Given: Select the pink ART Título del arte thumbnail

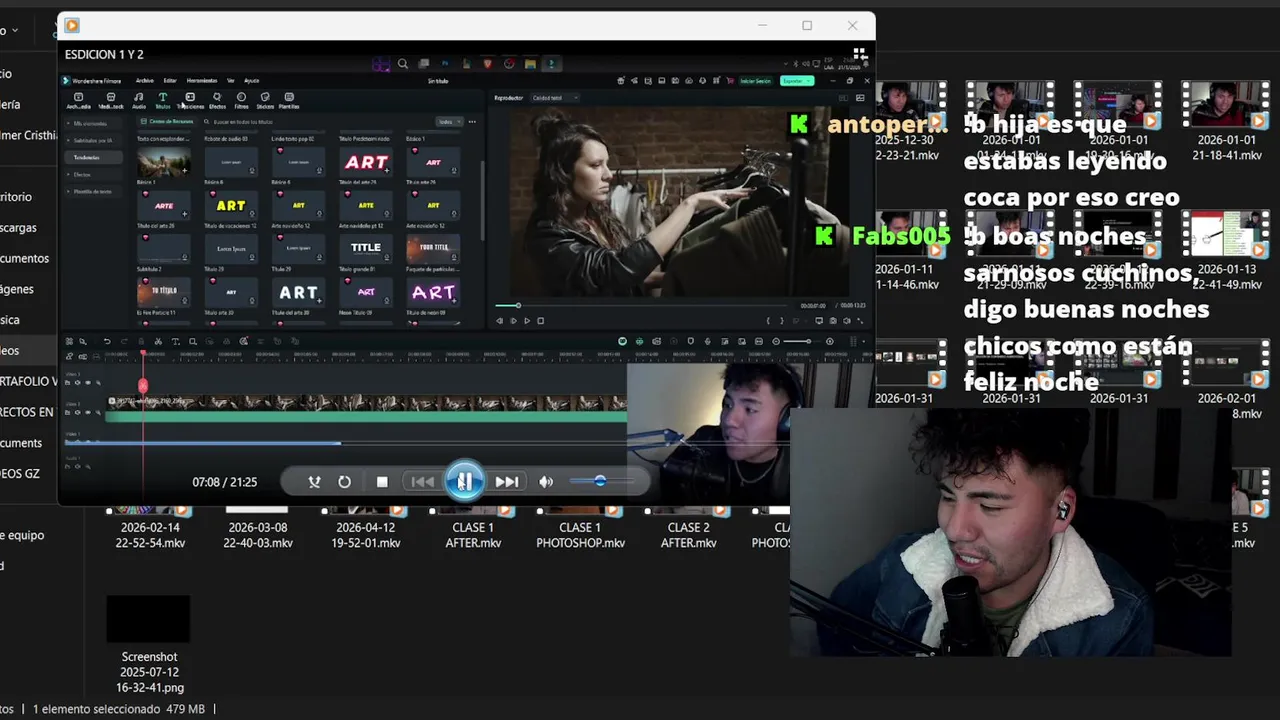Looking at the screenshot, I should (x=366, y=162).
